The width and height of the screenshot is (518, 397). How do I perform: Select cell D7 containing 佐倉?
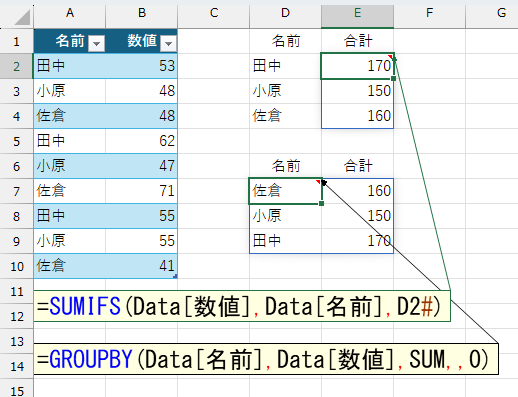click(285, 191)
